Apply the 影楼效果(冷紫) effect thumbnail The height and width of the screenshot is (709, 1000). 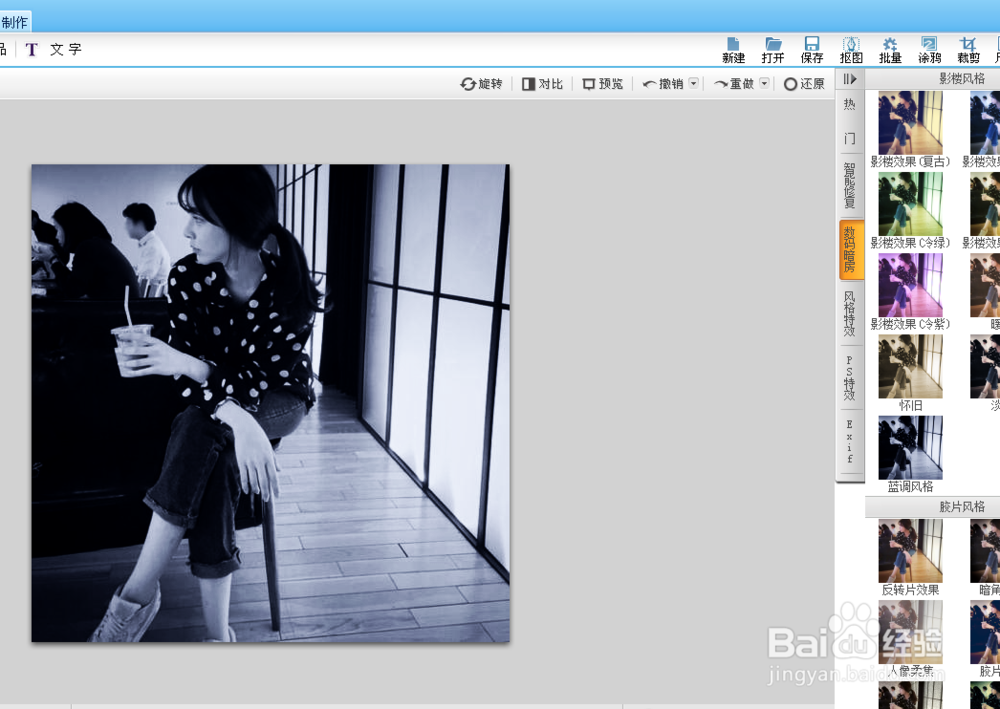(910, 285)
